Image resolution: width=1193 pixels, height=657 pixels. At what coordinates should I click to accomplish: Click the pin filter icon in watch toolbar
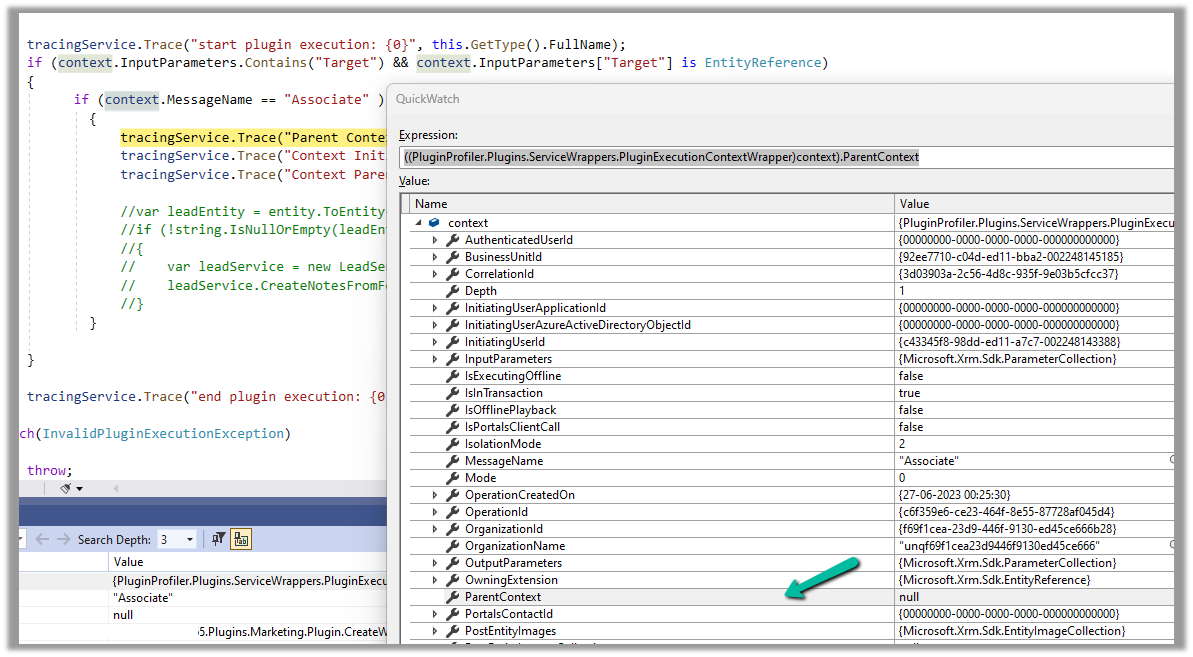218,539
